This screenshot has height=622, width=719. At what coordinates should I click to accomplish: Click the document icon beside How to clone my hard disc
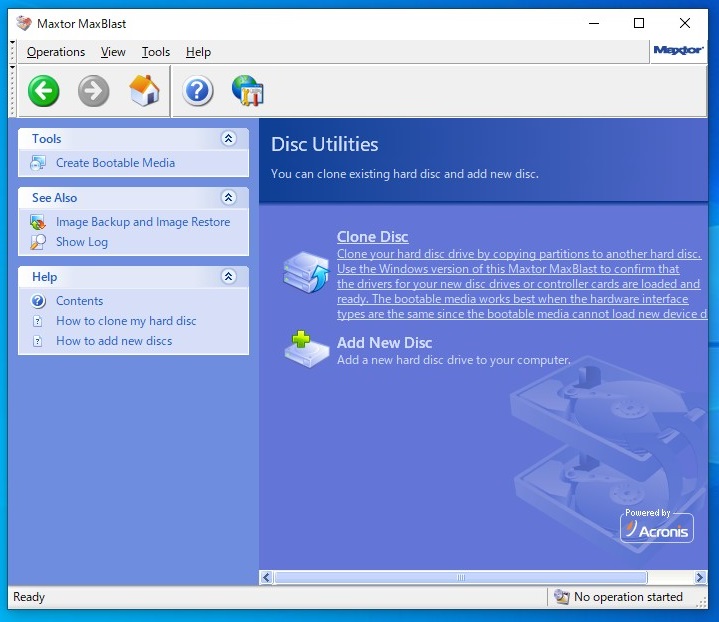pos(38,321)
